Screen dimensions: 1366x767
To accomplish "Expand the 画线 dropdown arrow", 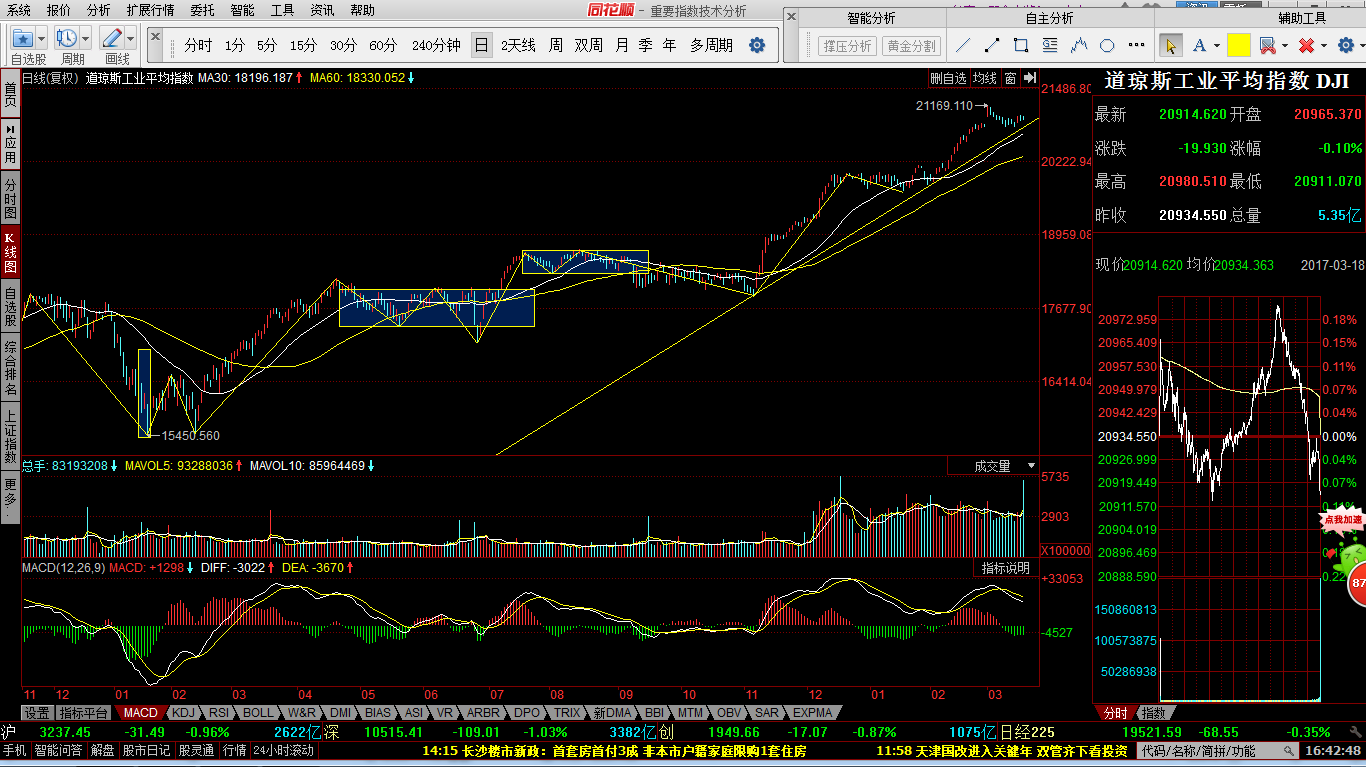I will coord(131,38).
